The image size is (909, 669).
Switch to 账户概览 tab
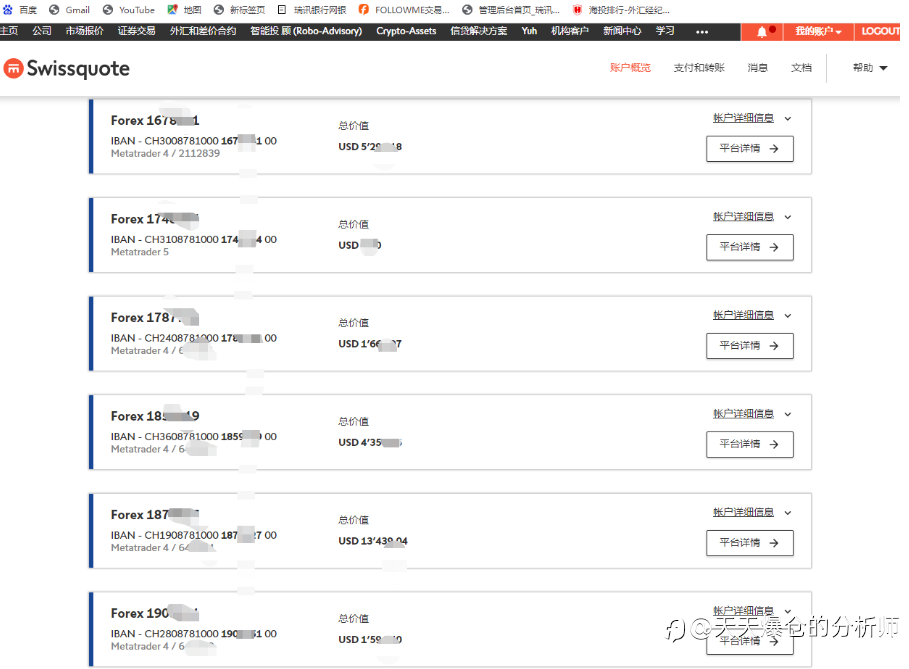[630, 68]
